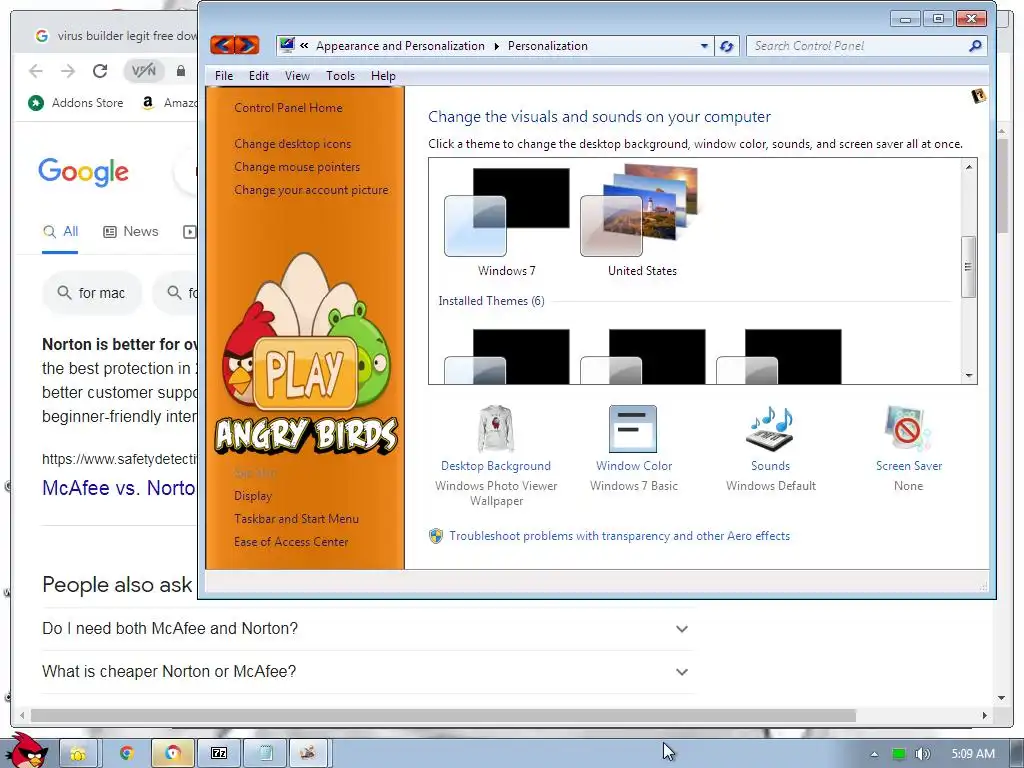The image size is (1024, 768).
Task: Click browser vertical scroll down arrow
Action: (1002, 697)
